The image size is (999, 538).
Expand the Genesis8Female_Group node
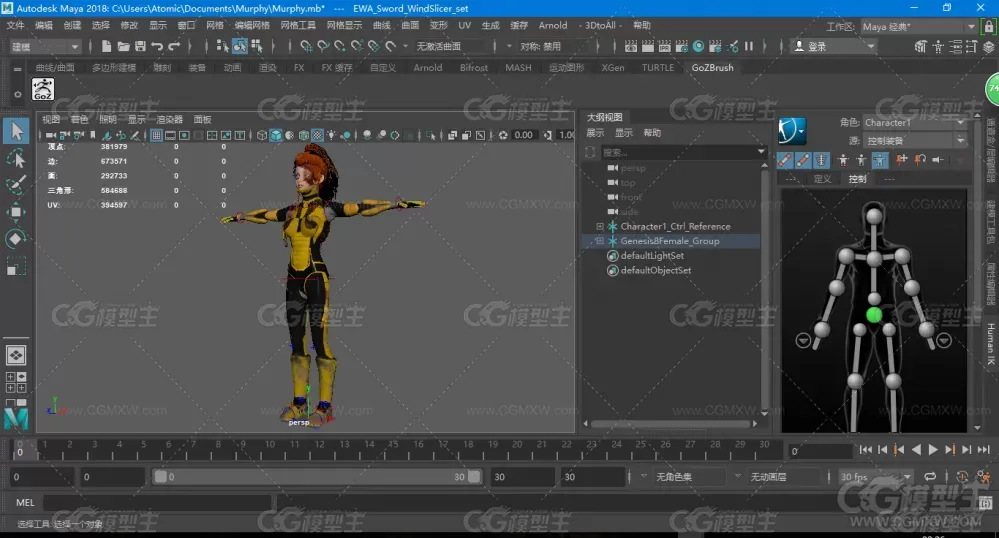click(x=600, y=241)
